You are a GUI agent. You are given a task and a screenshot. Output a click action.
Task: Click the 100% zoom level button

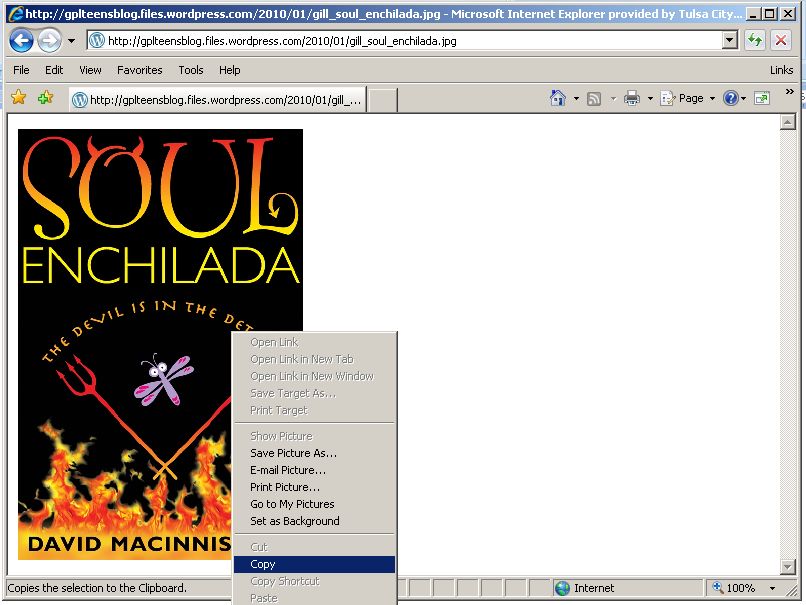click(x=734, y=588)
